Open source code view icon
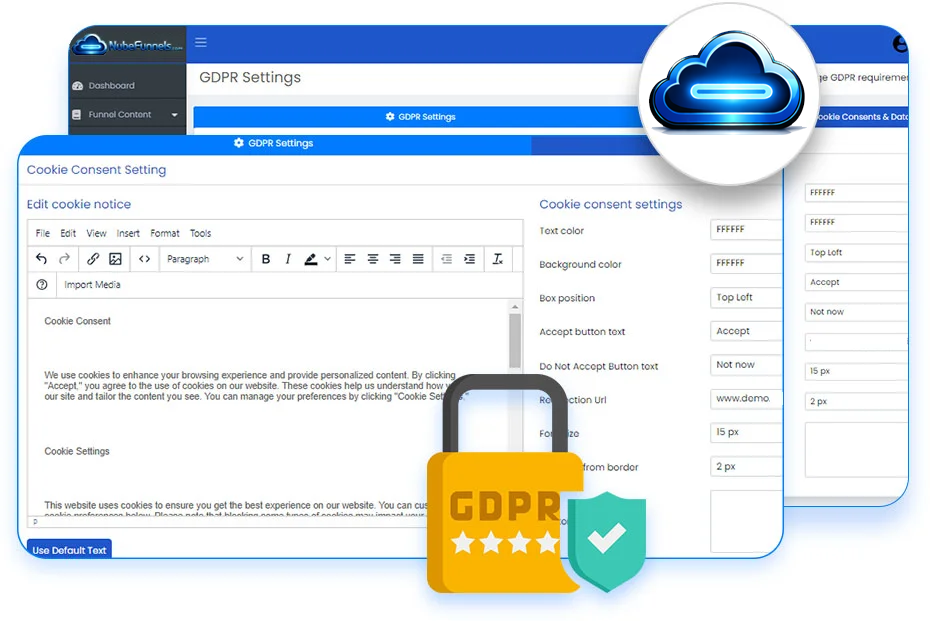930x621 pixels. 145,259
